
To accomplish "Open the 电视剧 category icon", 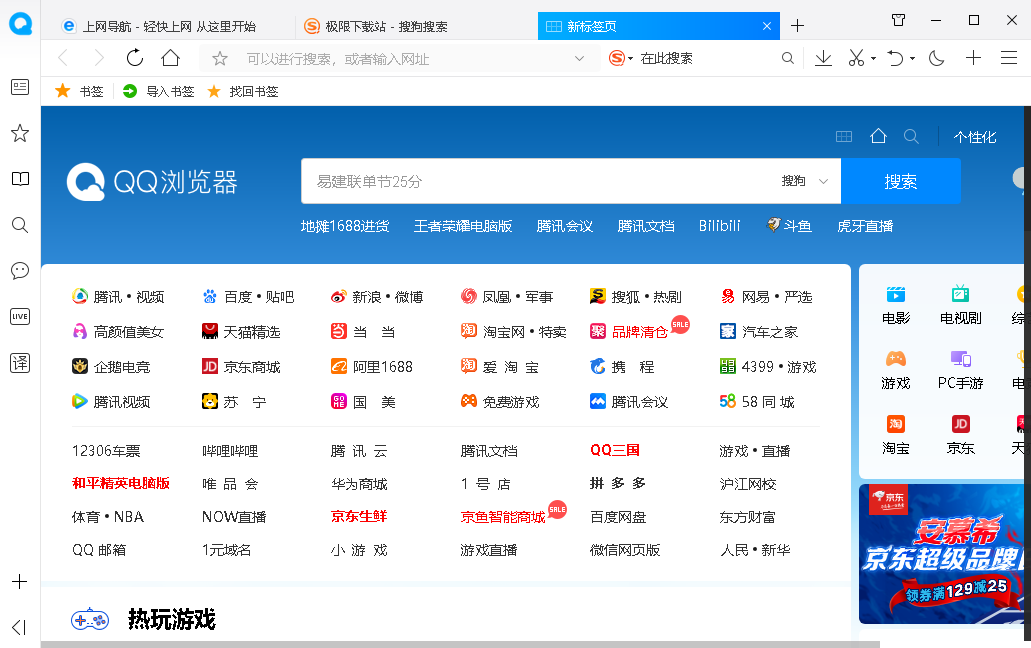I will pos(961,305).
